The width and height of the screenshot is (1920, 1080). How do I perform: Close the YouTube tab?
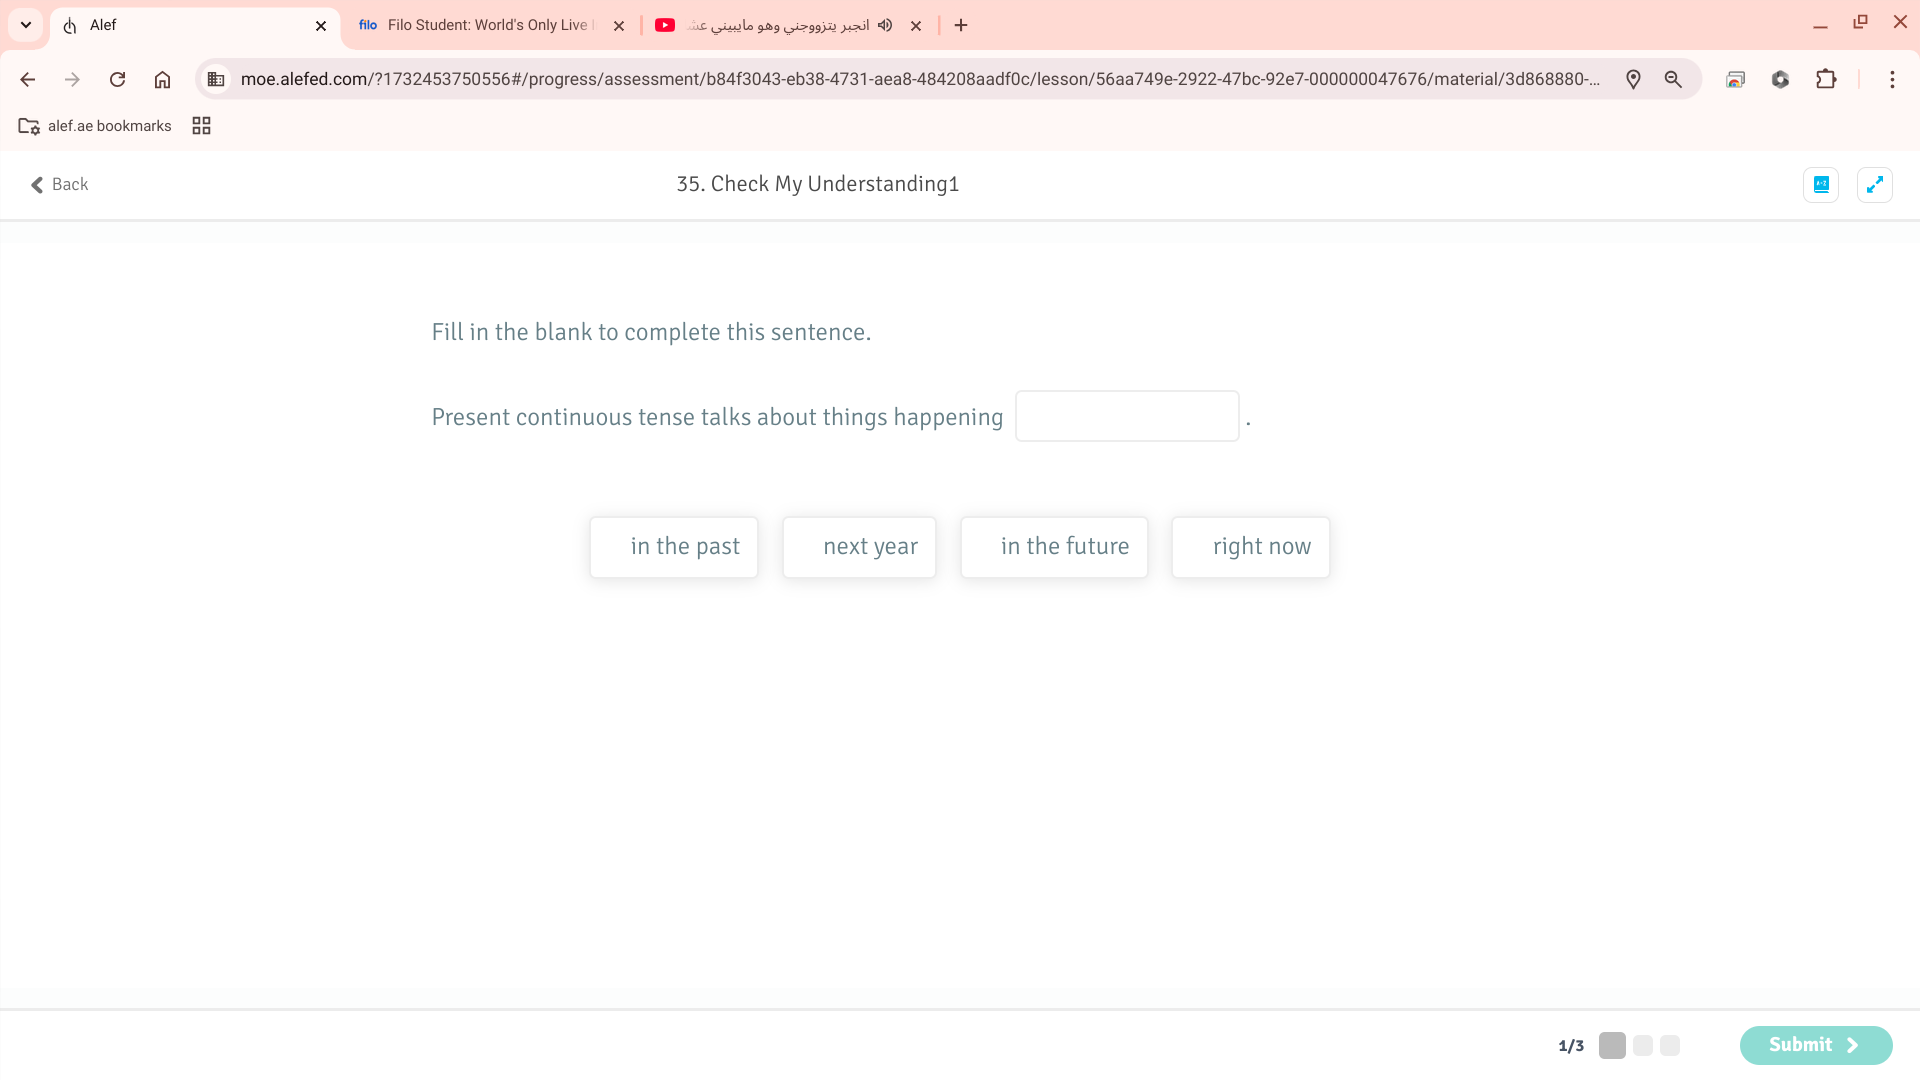click(x=916, y=26)
